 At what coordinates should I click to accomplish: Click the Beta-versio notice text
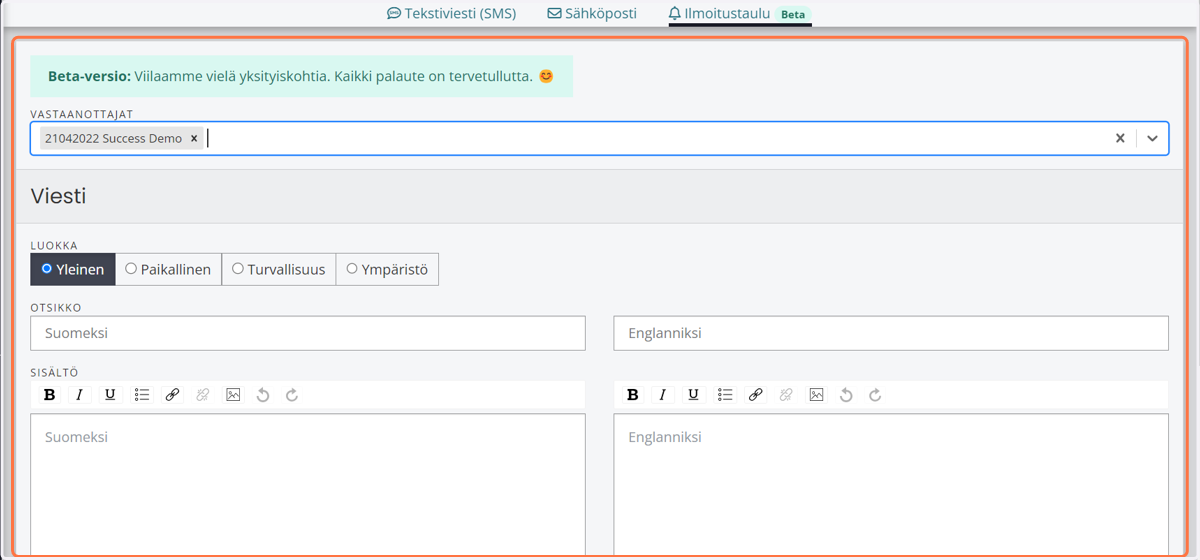pos(301,76)
